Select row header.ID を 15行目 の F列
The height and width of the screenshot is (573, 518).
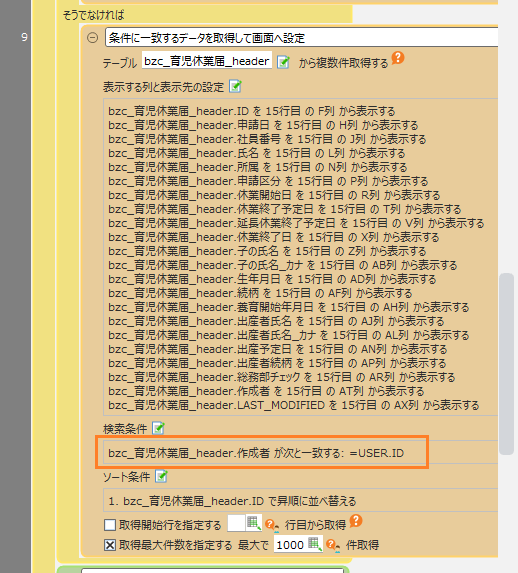pos(252,111)
